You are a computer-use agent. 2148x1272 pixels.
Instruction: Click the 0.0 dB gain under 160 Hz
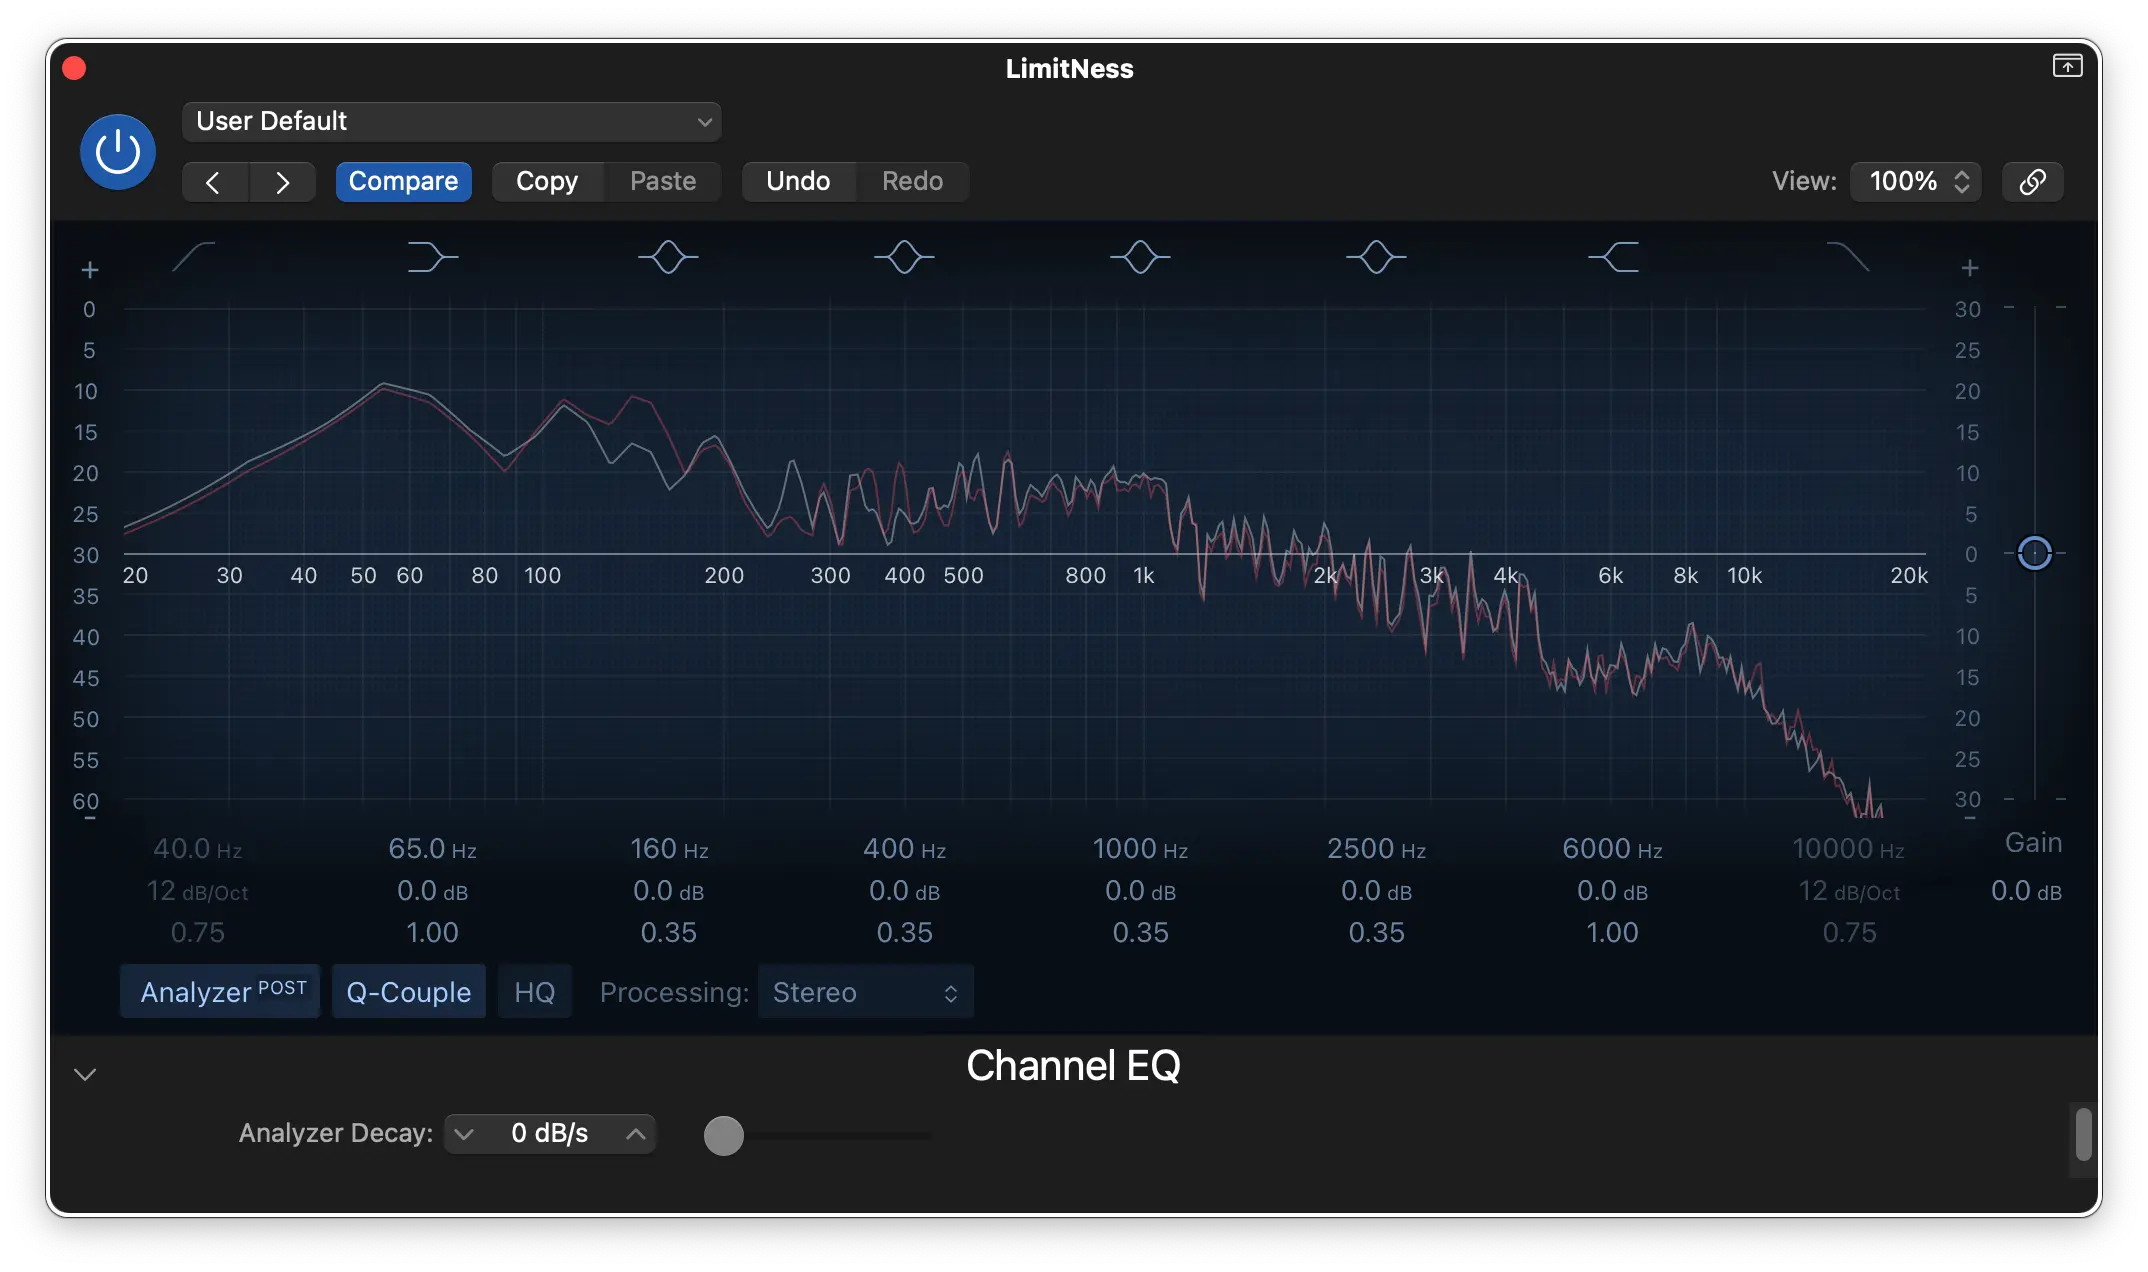pos(668,891)
